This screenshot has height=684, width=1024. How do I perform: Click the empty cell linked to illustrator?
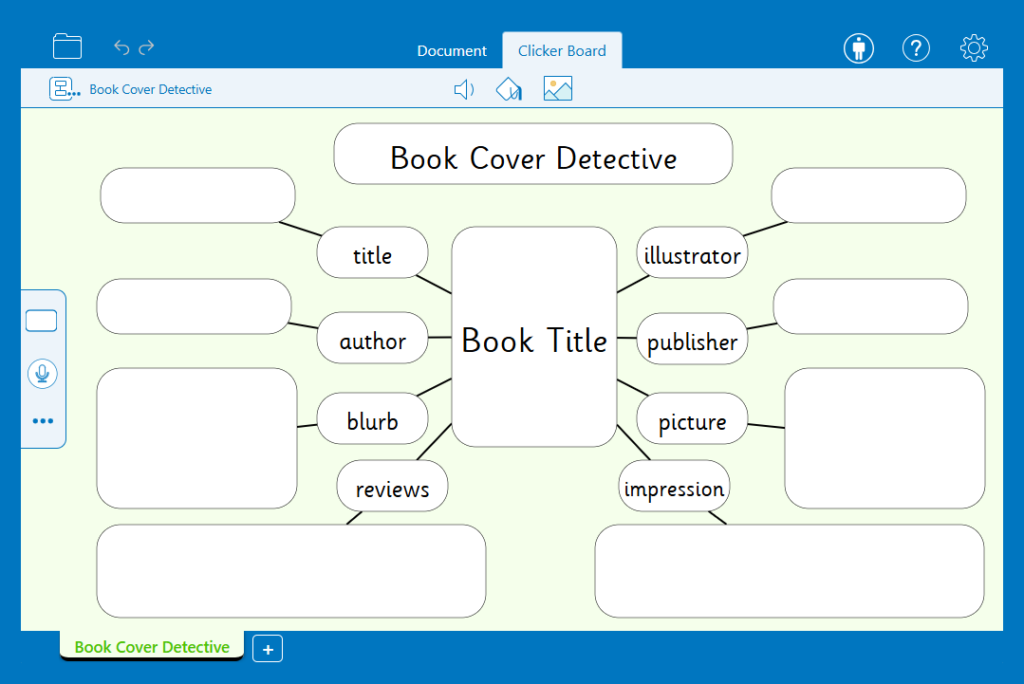click(869, 195)
